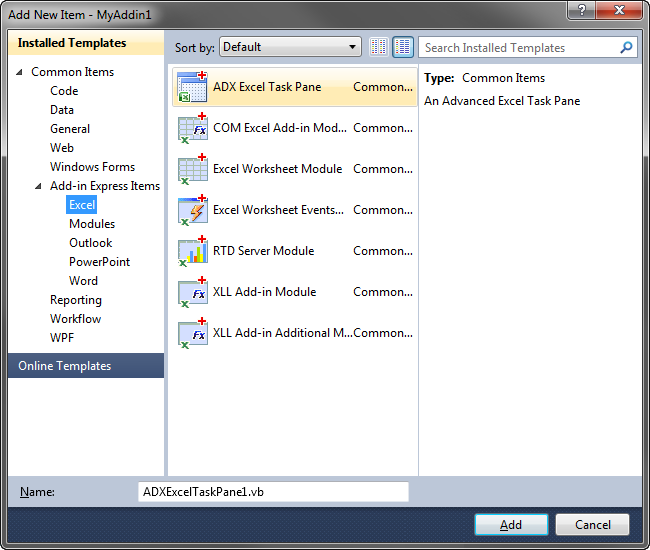The height and width of the screenshot is (550, 650).
Task: Select the General category
Action: (70, 129)
